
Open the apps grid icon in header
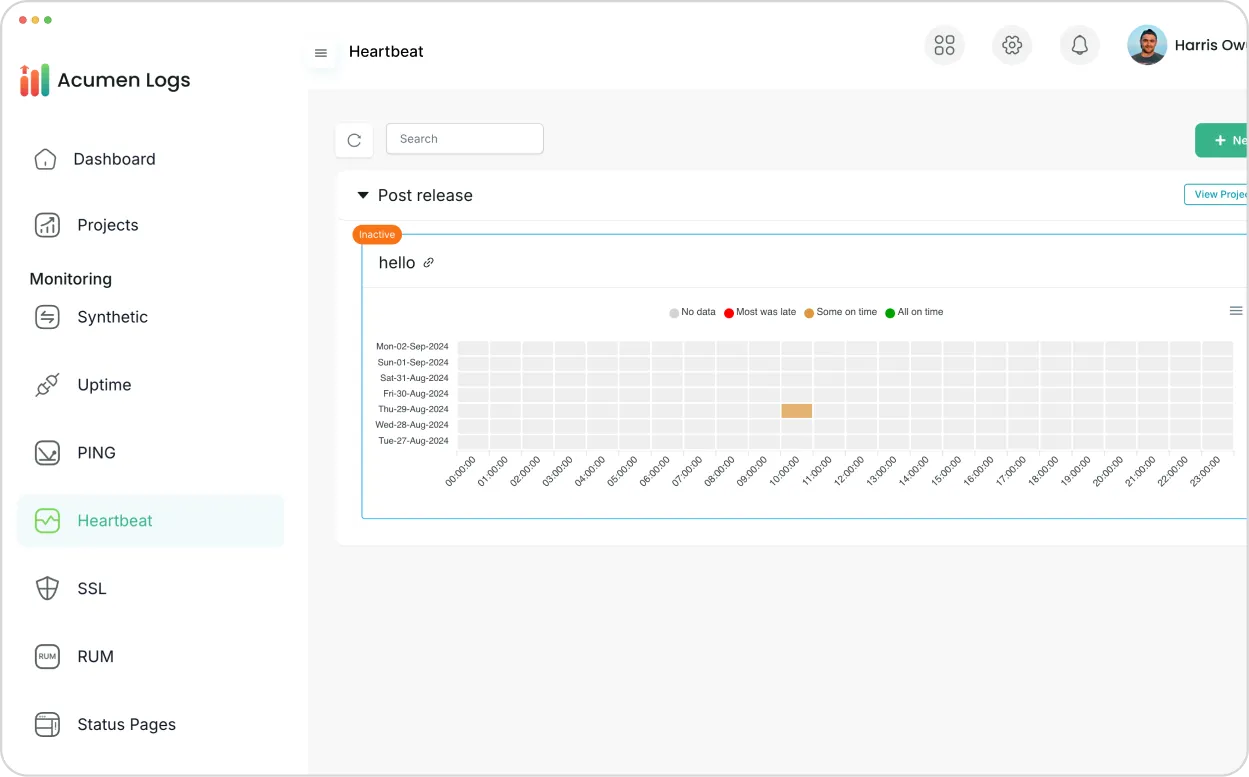pos(944,45)
